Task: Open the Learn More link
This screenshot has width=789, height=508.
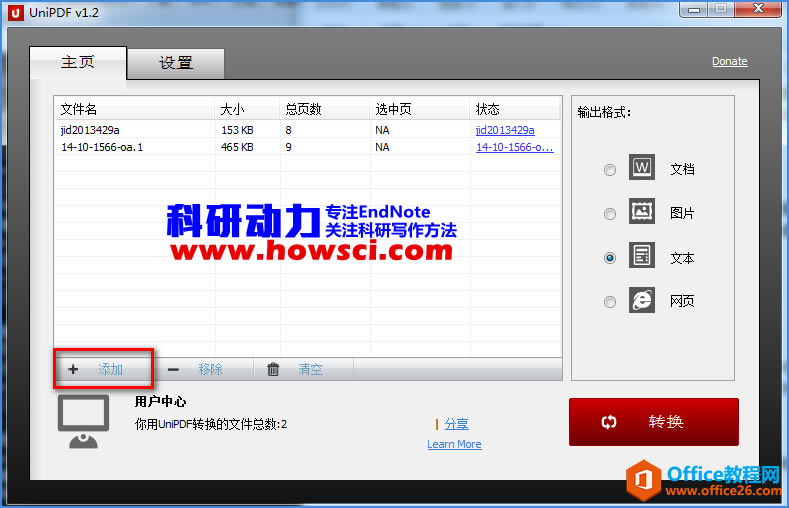Action: click(454, 444)
